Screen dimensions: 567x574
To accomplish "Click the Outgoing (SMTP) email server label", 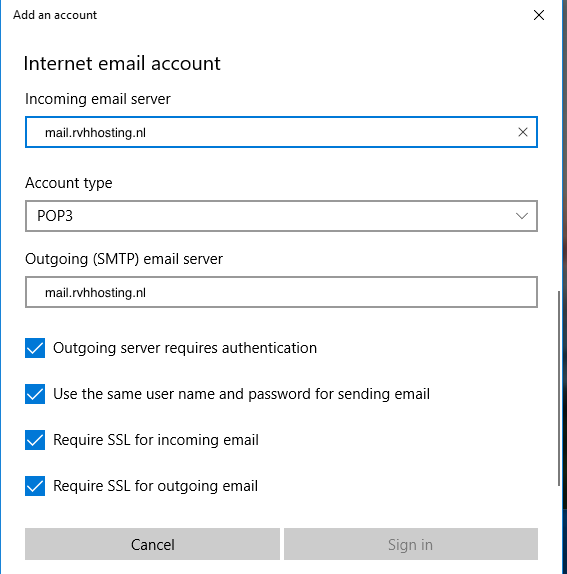I will [x=124, y=259].
